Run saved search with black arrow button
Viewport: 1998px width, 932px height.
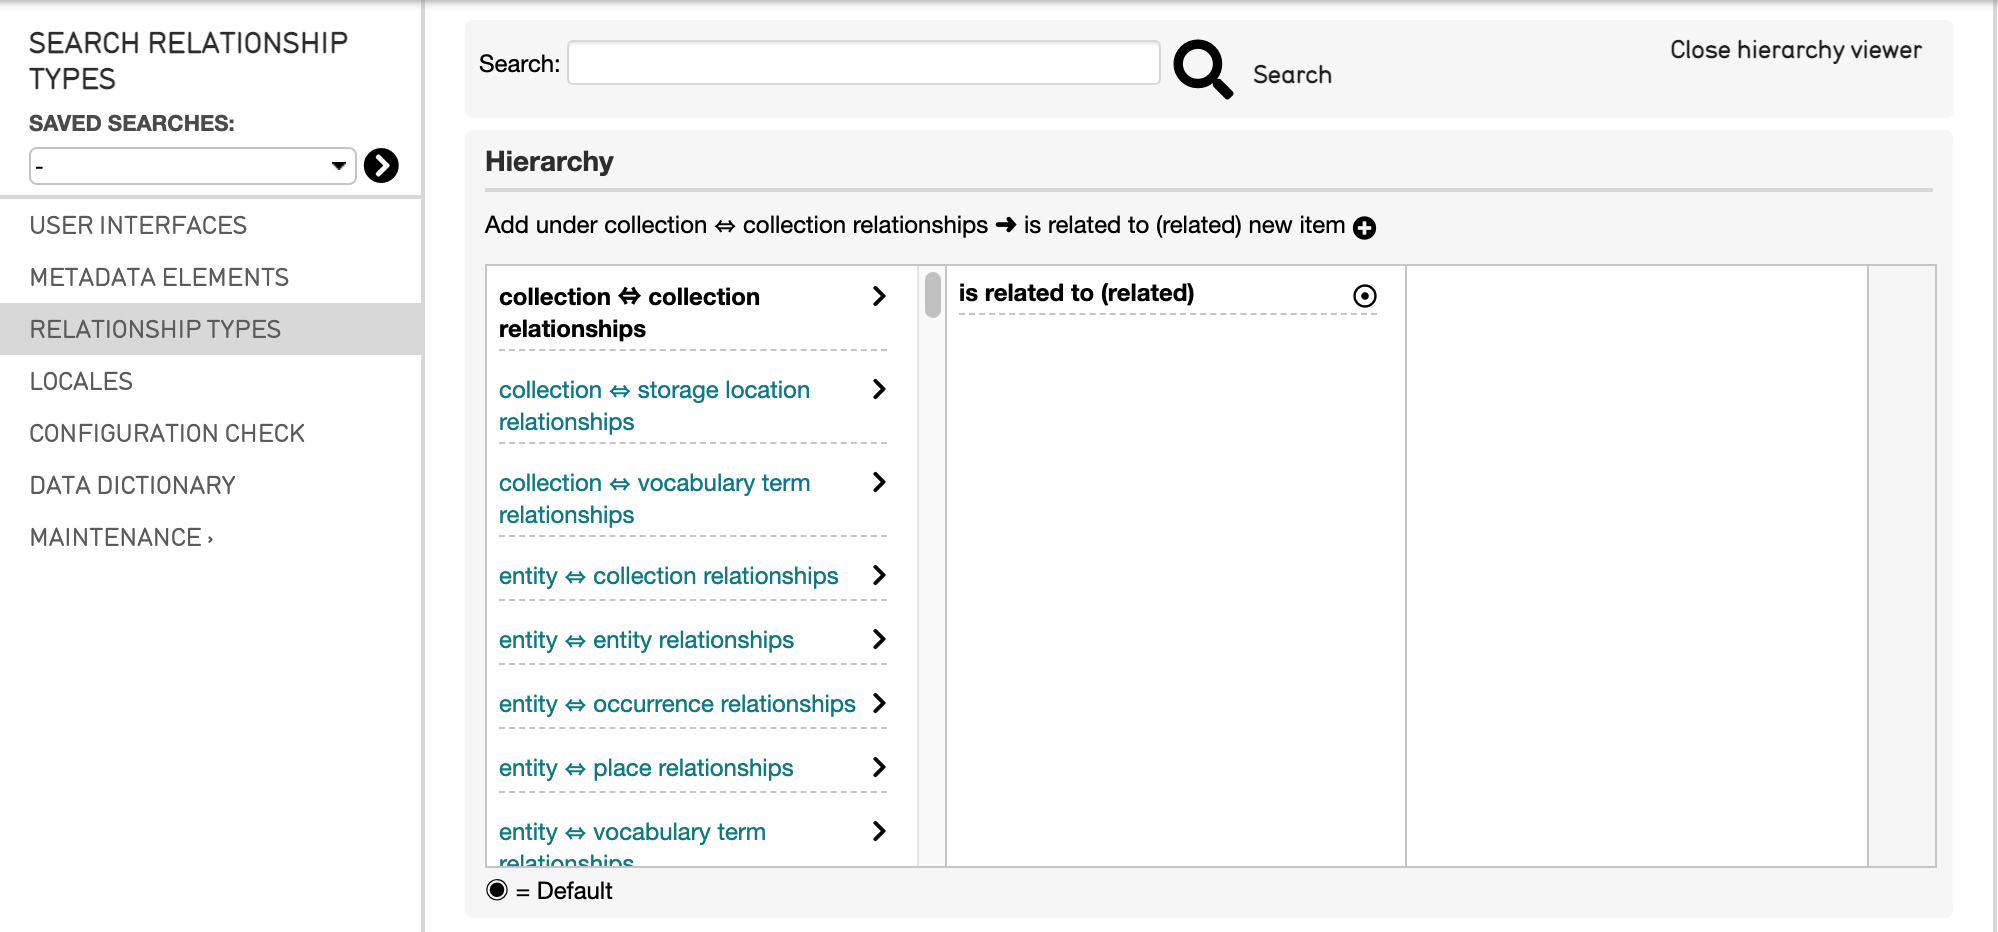click(381, 165)
